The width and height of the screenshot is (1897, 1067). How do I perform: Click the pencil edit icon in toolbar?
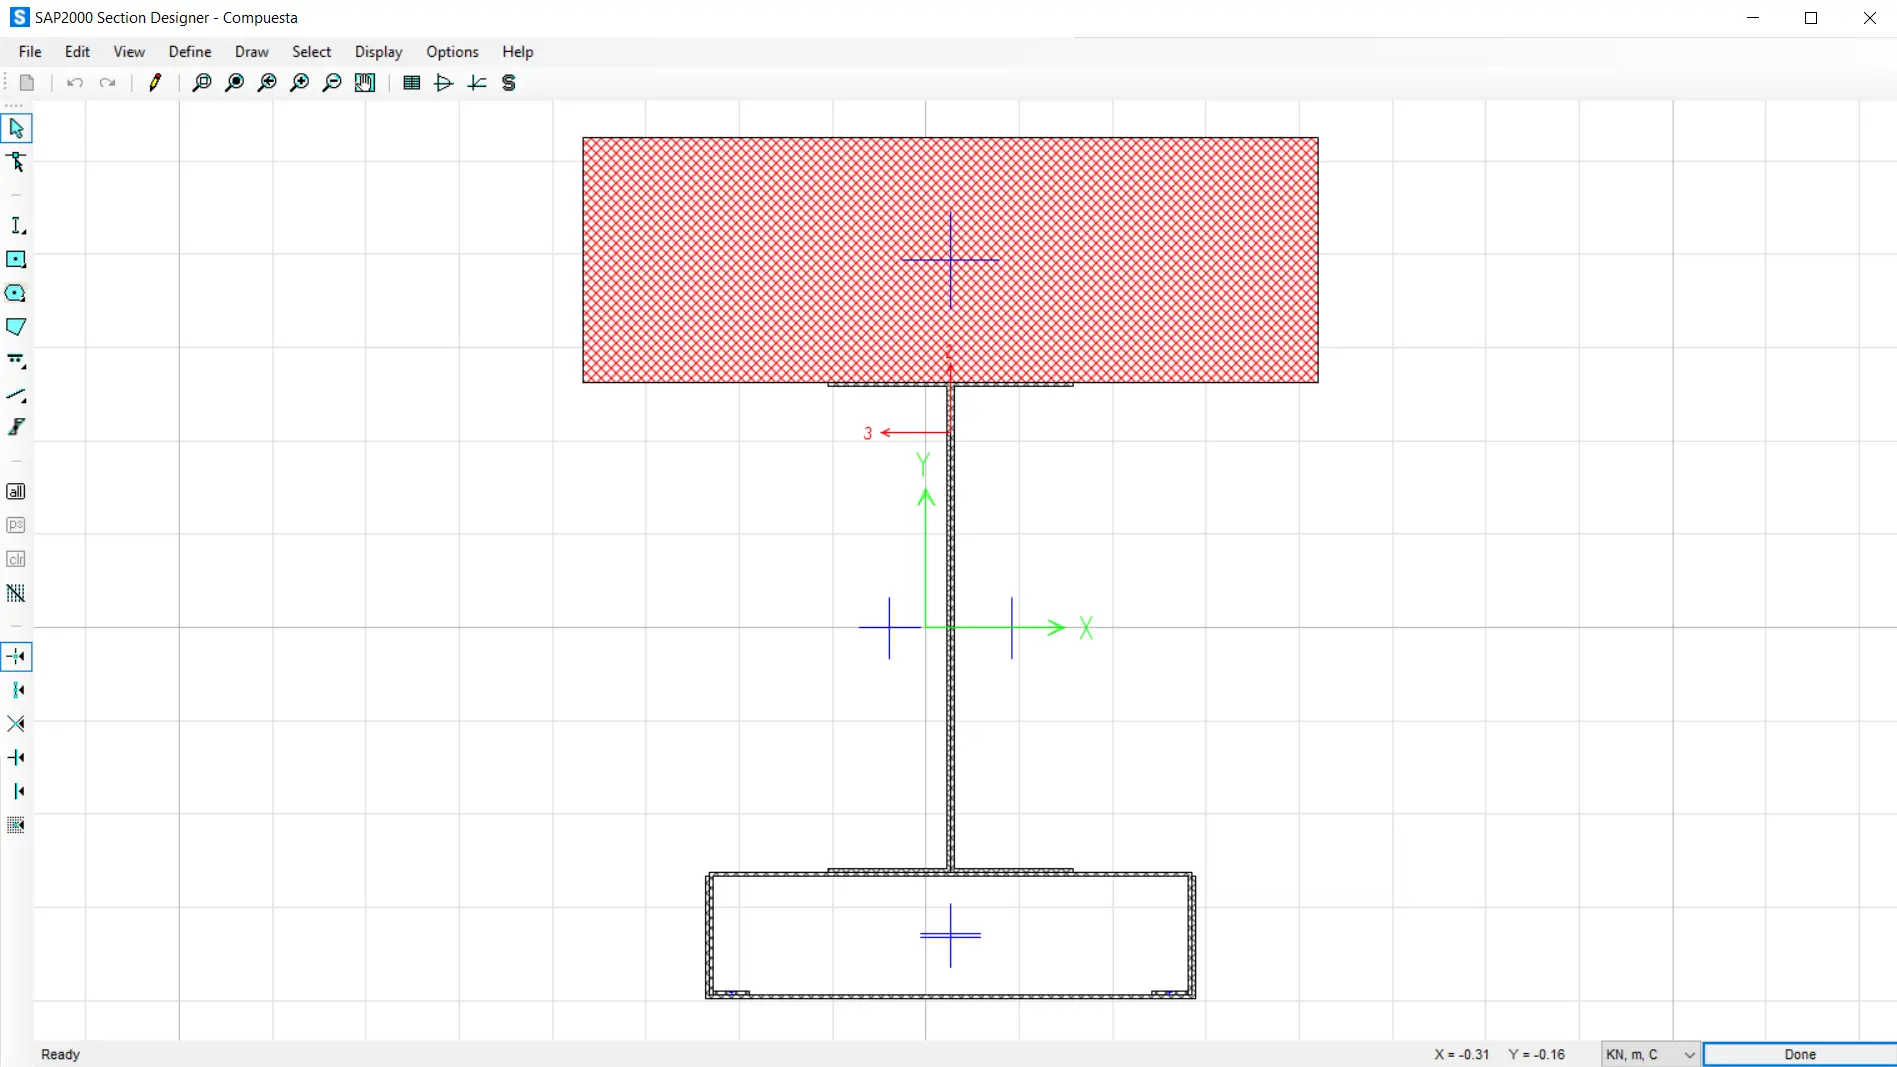click(x=155, y=83)
